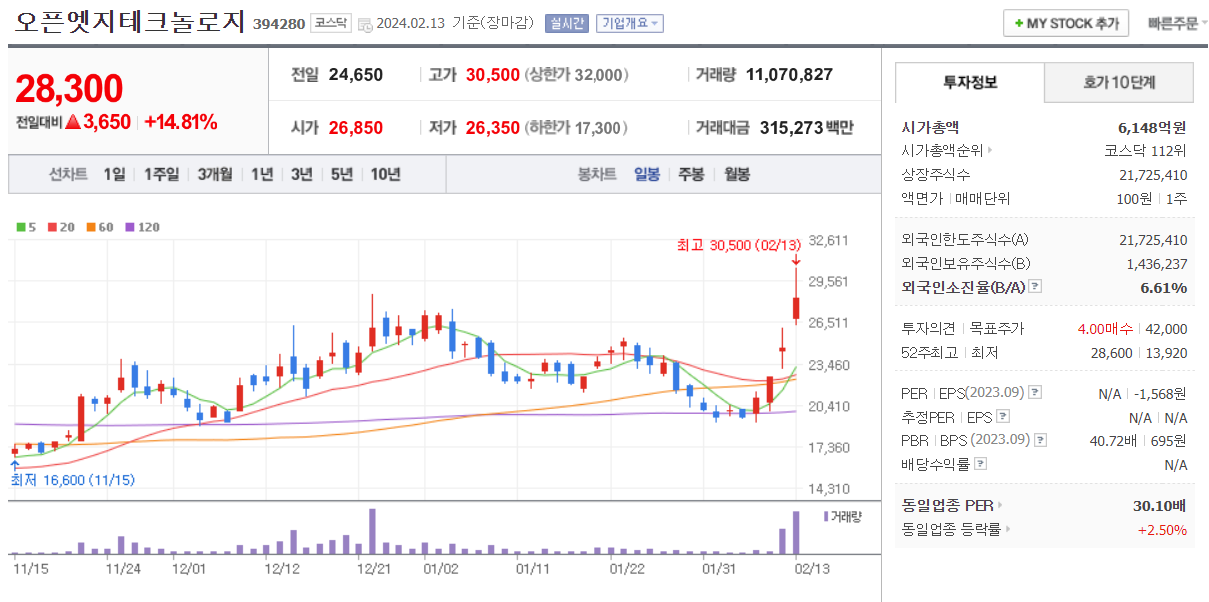The height and width of the screenshot is (602, 1209).
Task: Select 1일 line chart period
Action: (114, 174)
